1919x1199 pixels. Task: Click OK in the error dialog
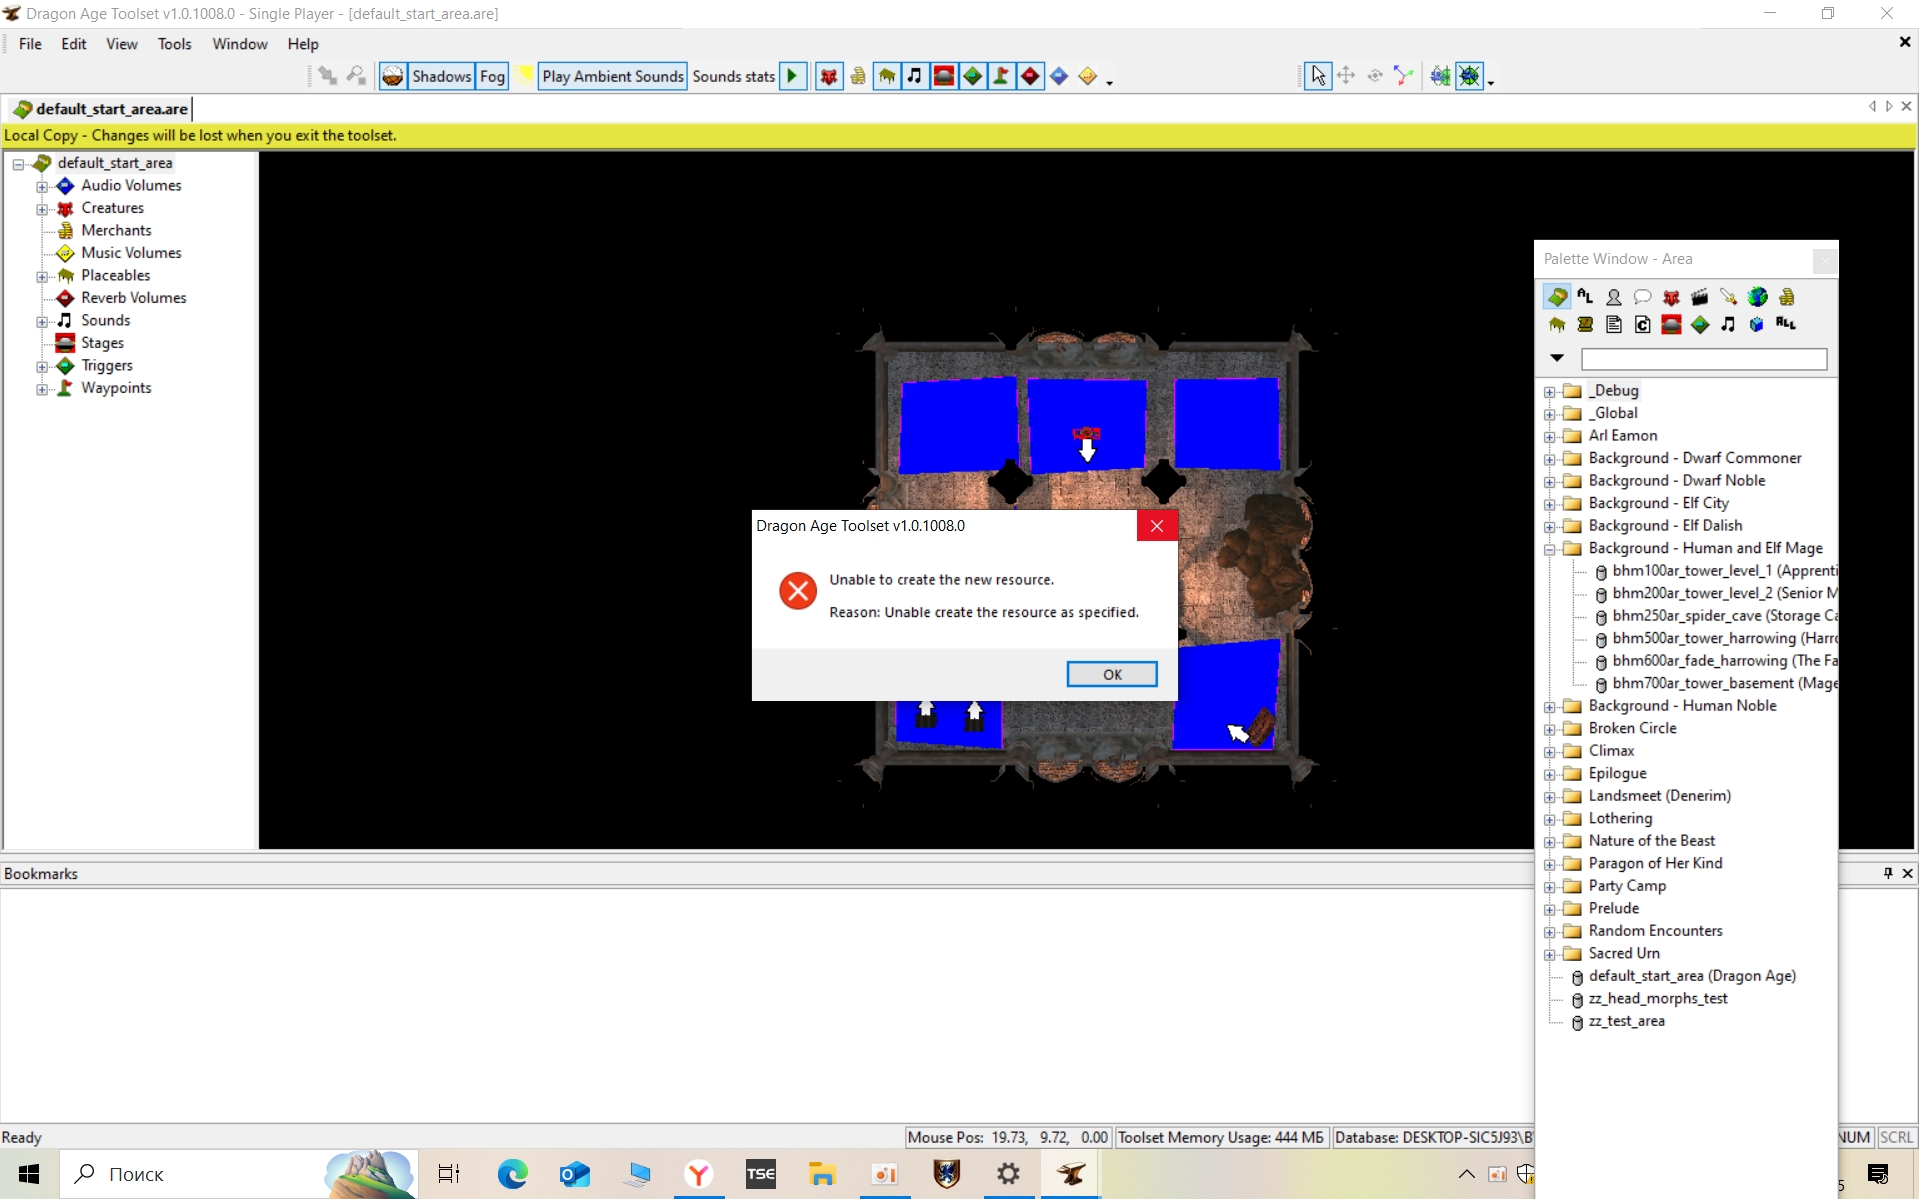coord(1112,674)
